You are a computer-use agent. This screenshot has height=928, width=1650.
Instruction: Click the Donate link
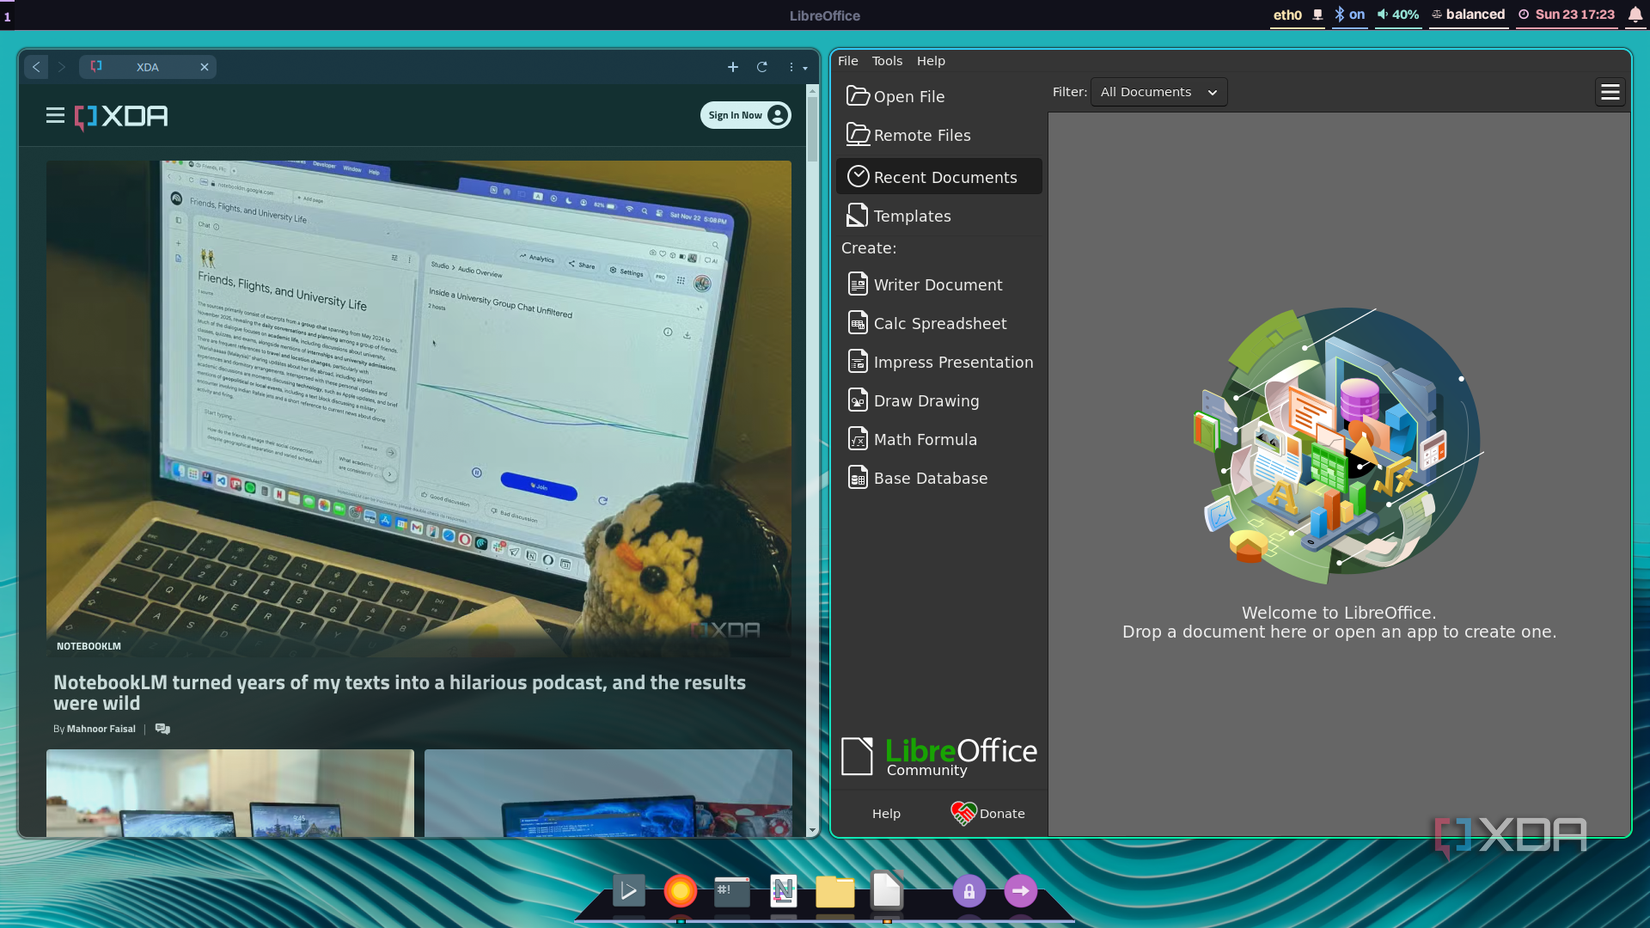[989, 813]
